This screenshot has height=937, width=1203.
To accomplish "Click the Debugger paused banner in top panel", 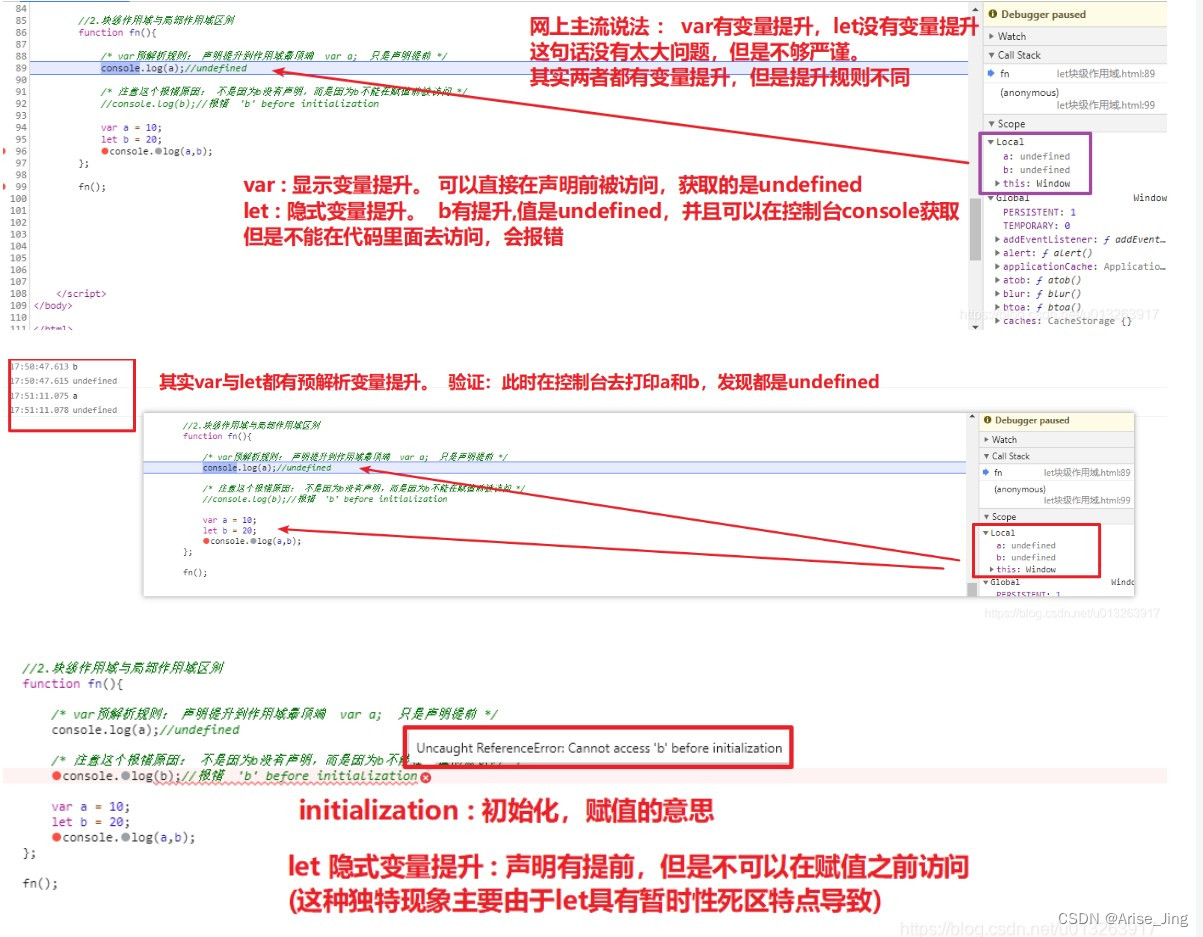I will point(1074,14).
